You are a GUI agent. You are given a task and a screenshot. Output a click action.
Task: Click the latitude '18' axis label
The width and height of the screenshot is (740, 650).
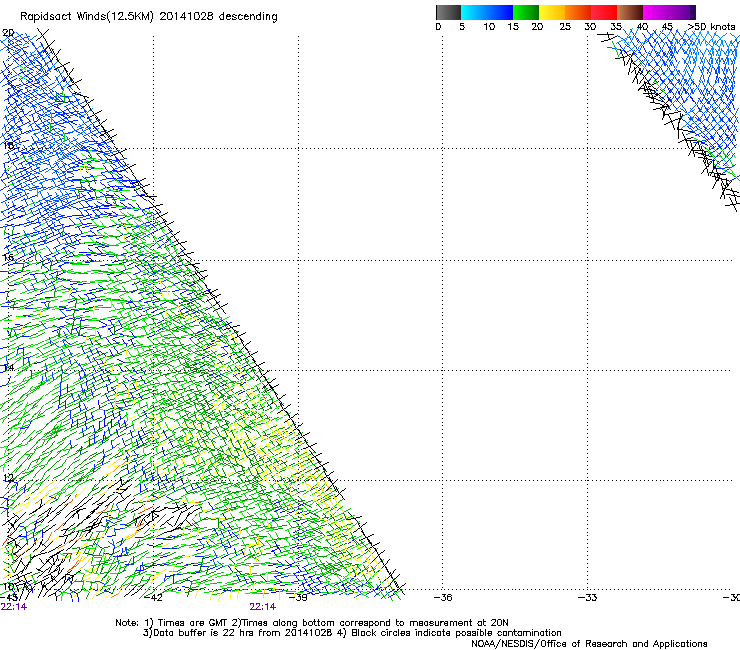point(8,145)
